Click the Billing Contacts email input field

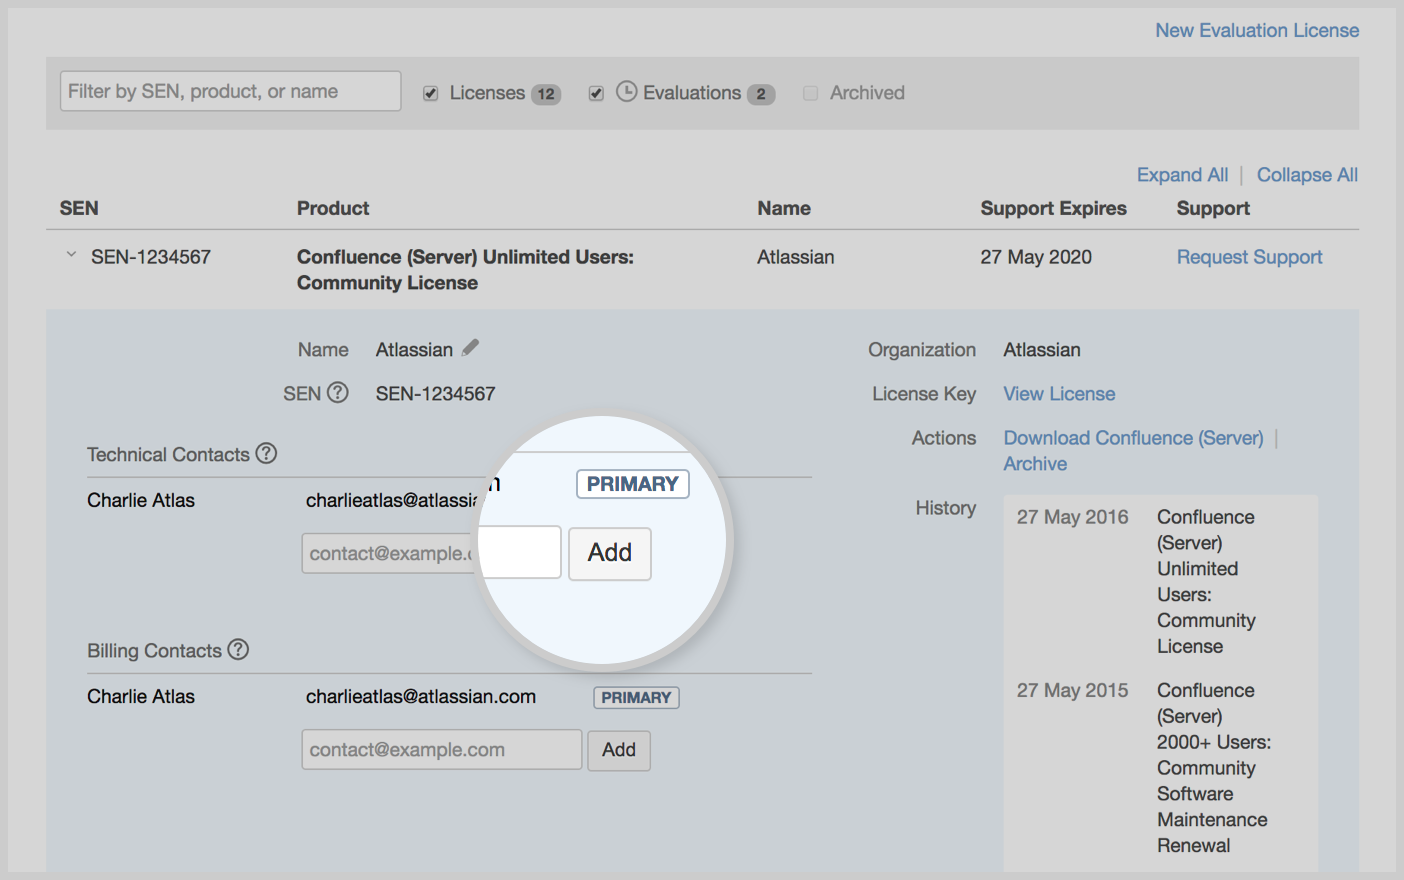441,750
